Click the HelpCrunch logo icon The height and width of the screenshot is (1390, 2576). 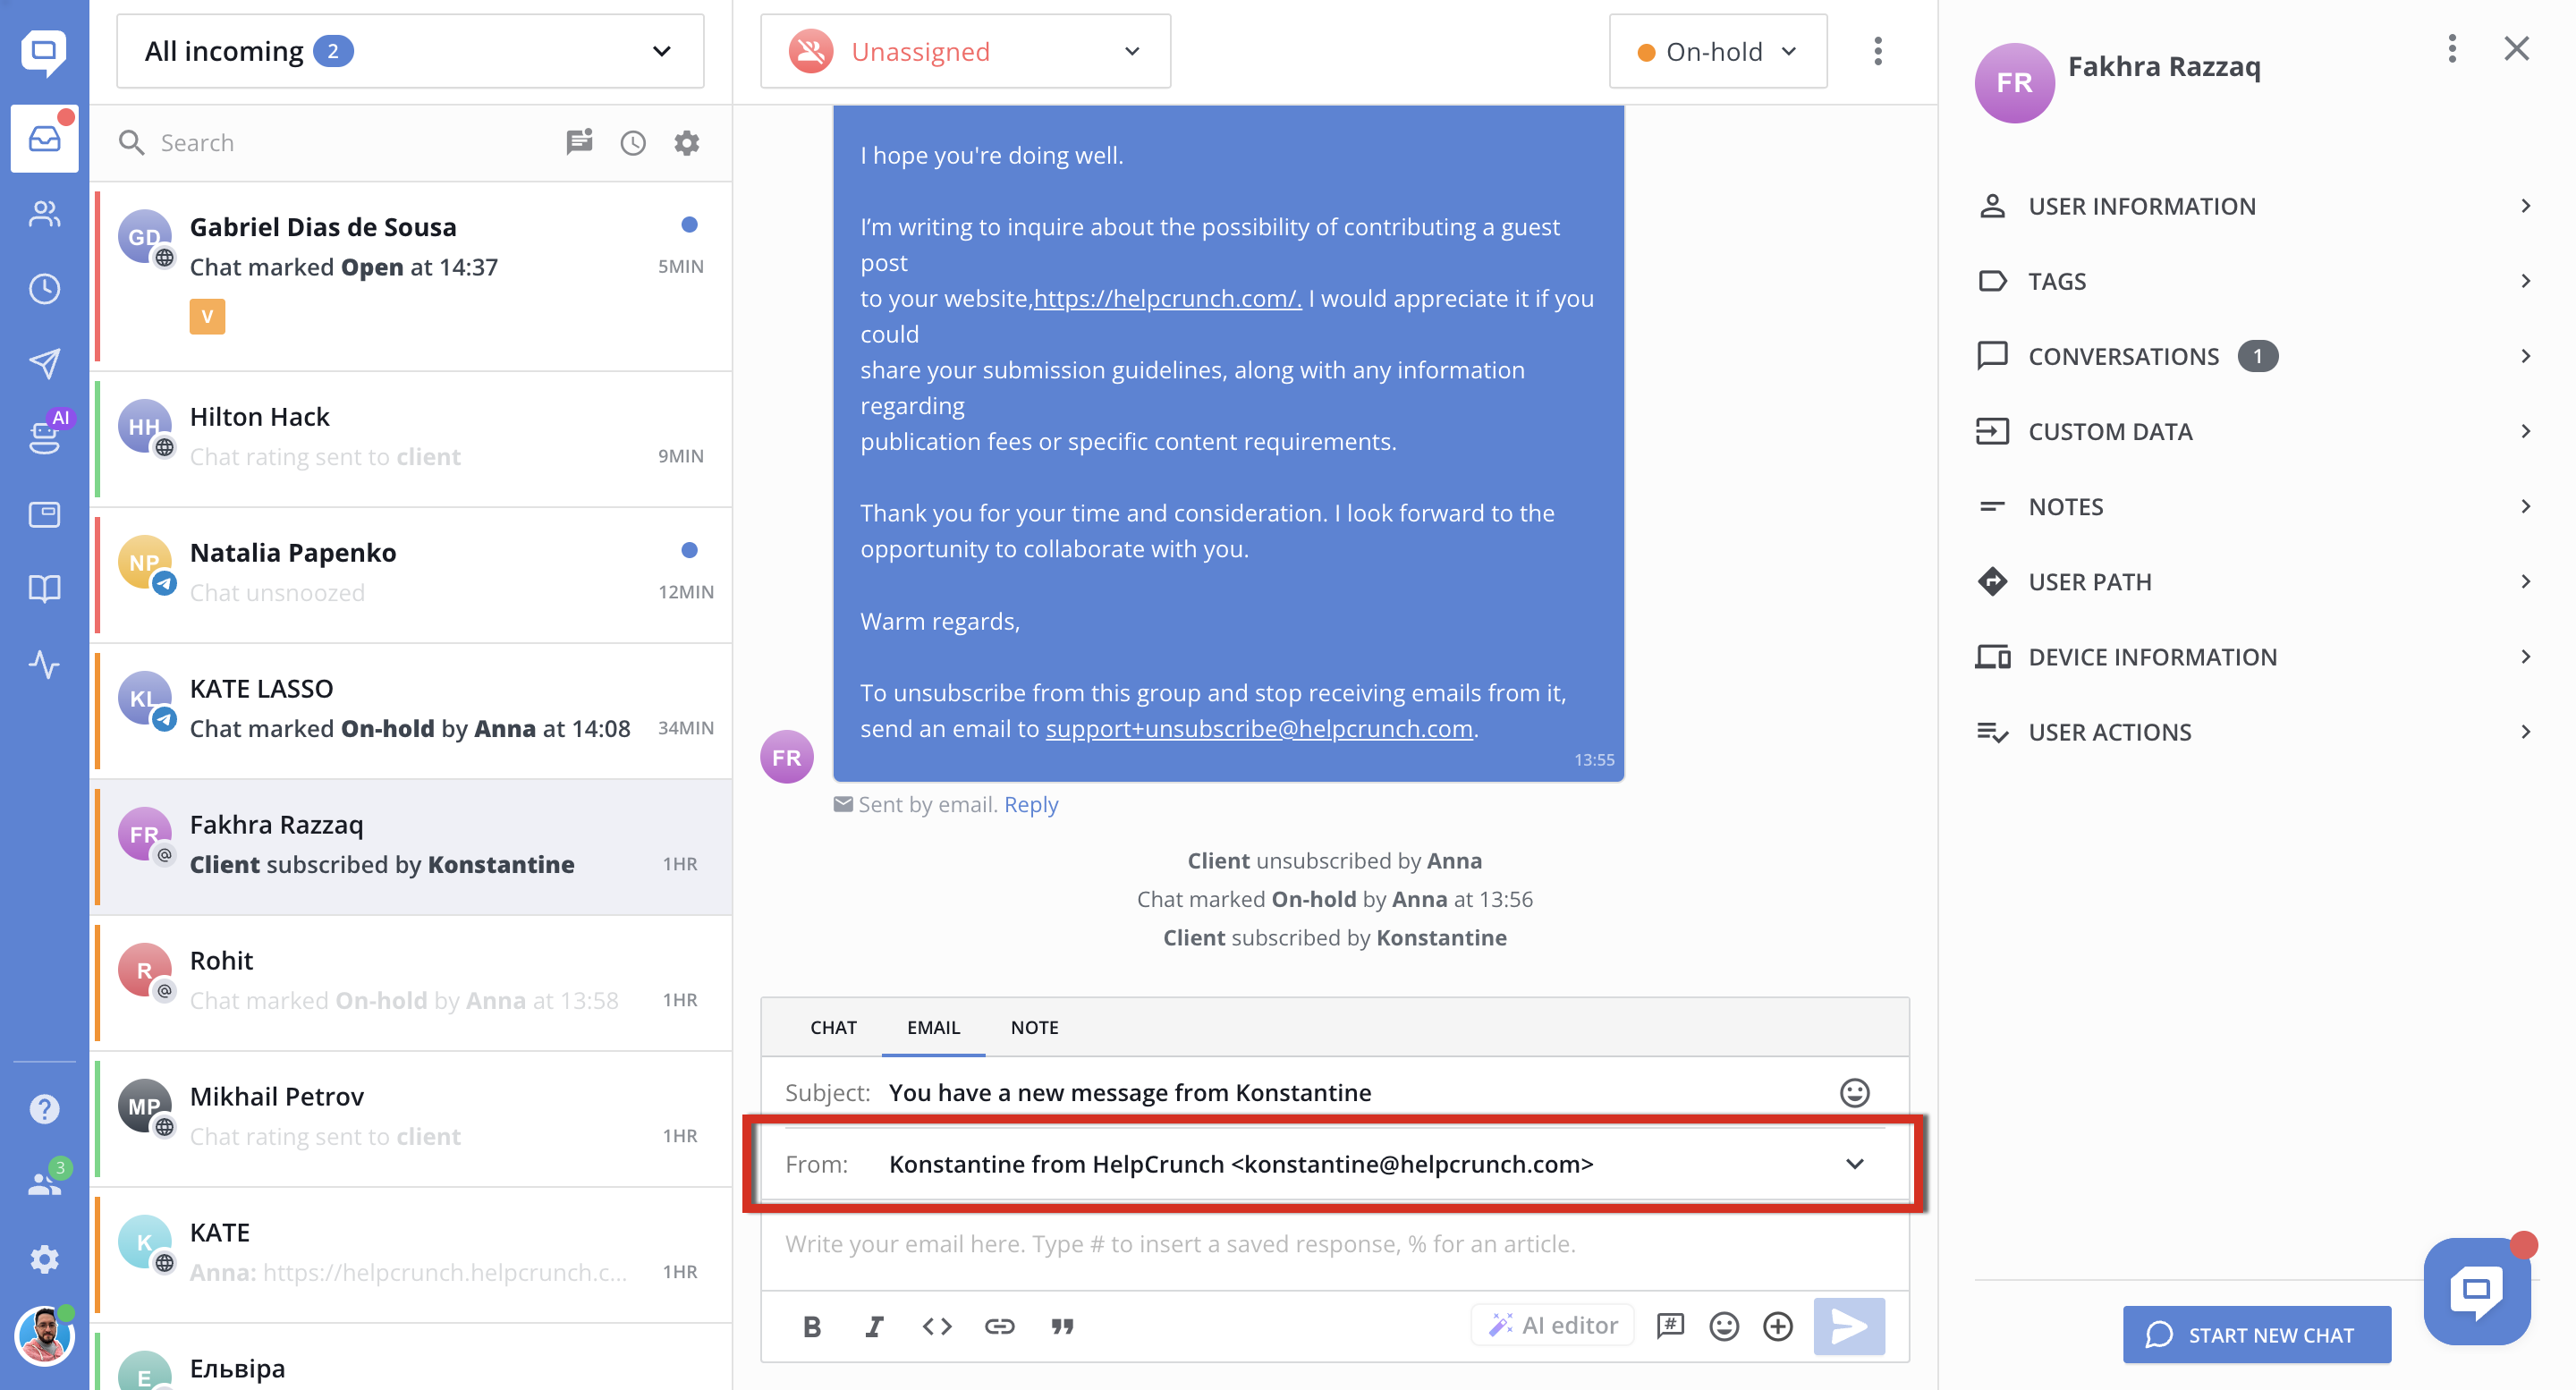(44, 51)
